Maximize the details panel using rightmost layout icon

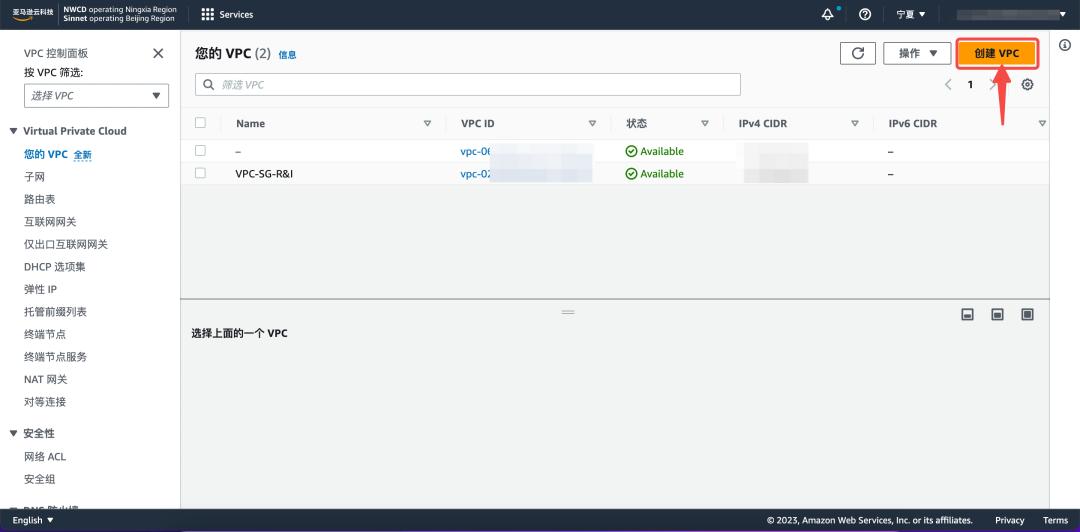(x=1027, y=314)
